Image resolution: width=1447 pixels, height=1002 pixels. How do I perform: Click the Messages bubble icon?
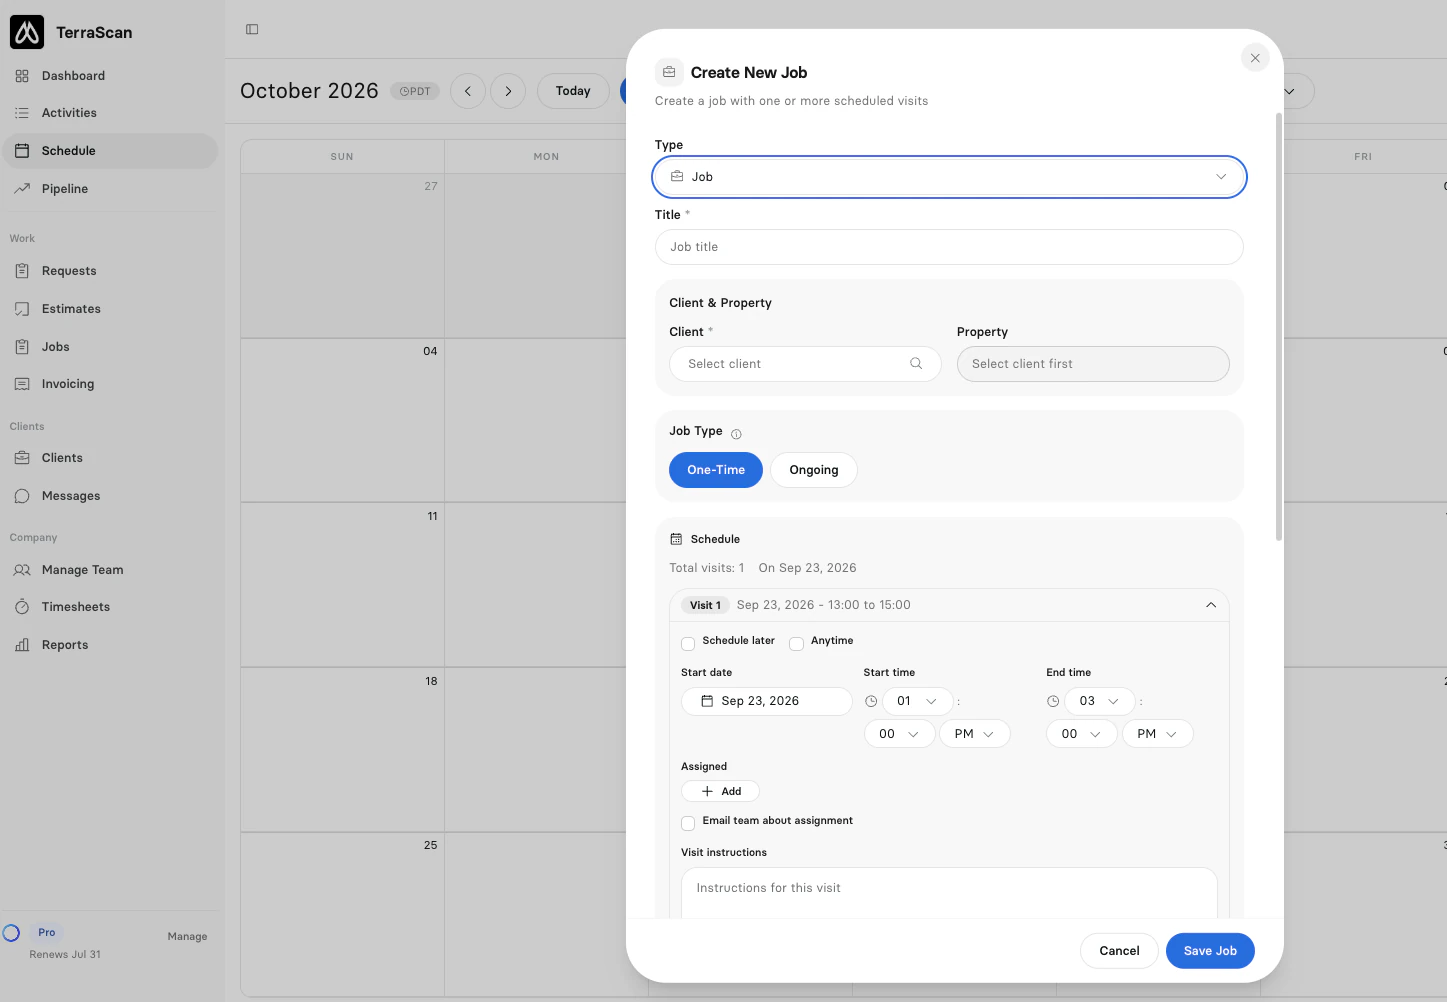[x=22, y=496]
